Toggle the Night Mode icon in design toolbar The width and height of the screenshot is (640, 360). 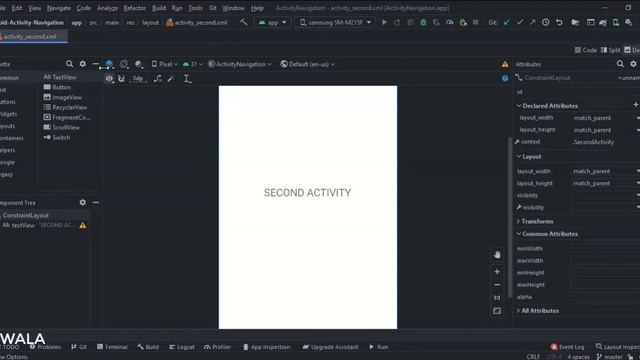139,64
